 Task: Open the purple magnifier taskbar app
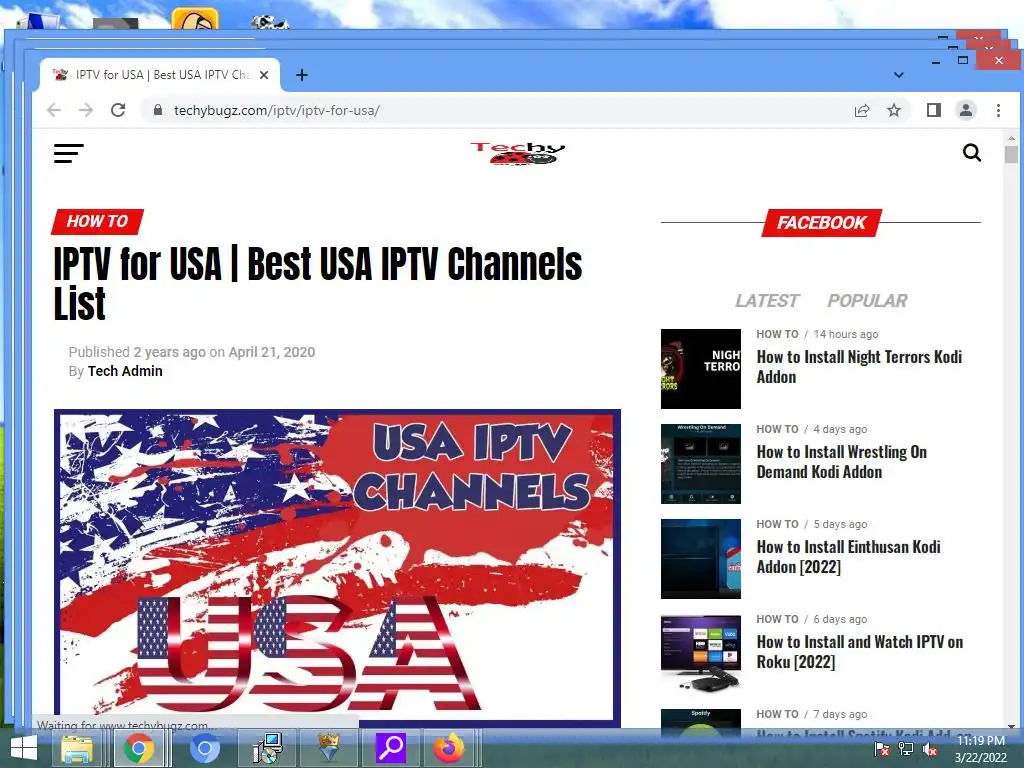[x=391, y=748]
